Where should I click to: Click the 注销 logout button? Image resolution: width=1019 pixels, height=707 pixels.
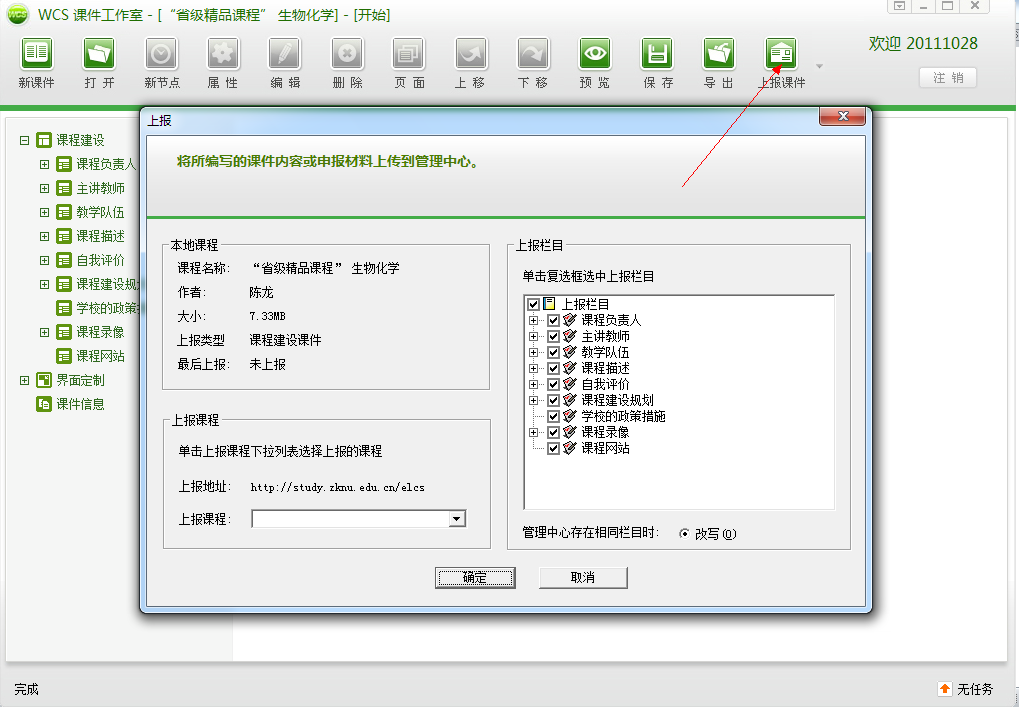tap(947, 78)
